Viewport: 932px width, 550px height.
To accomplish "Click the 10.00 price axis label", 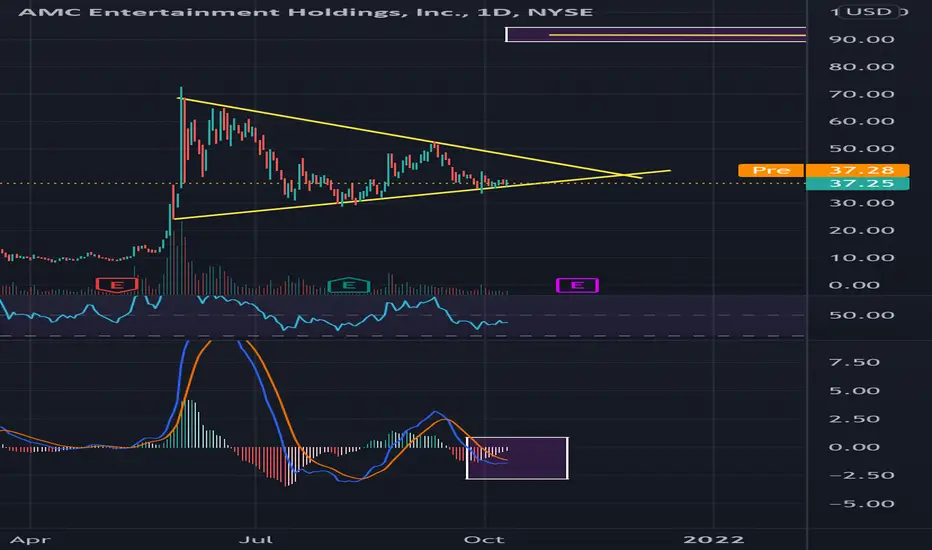I will click(862, 257).
